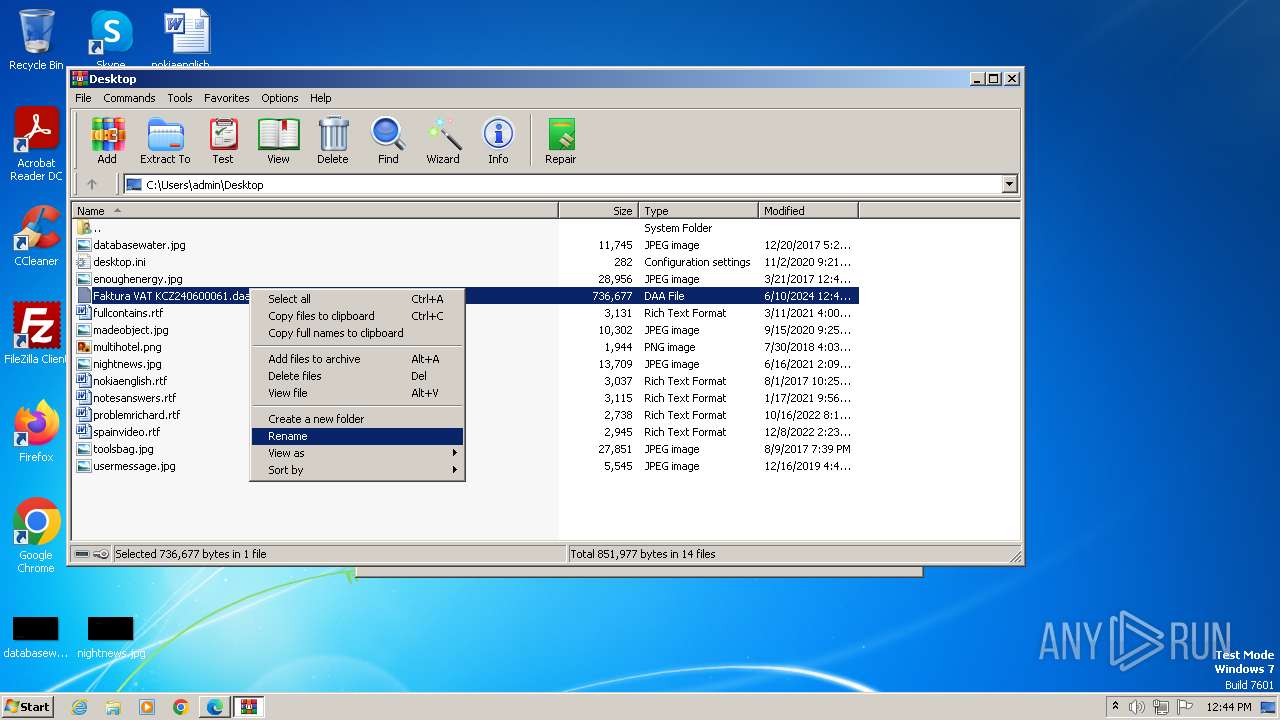Open the Options menu

pyautogui.click(x=280, y=98)
